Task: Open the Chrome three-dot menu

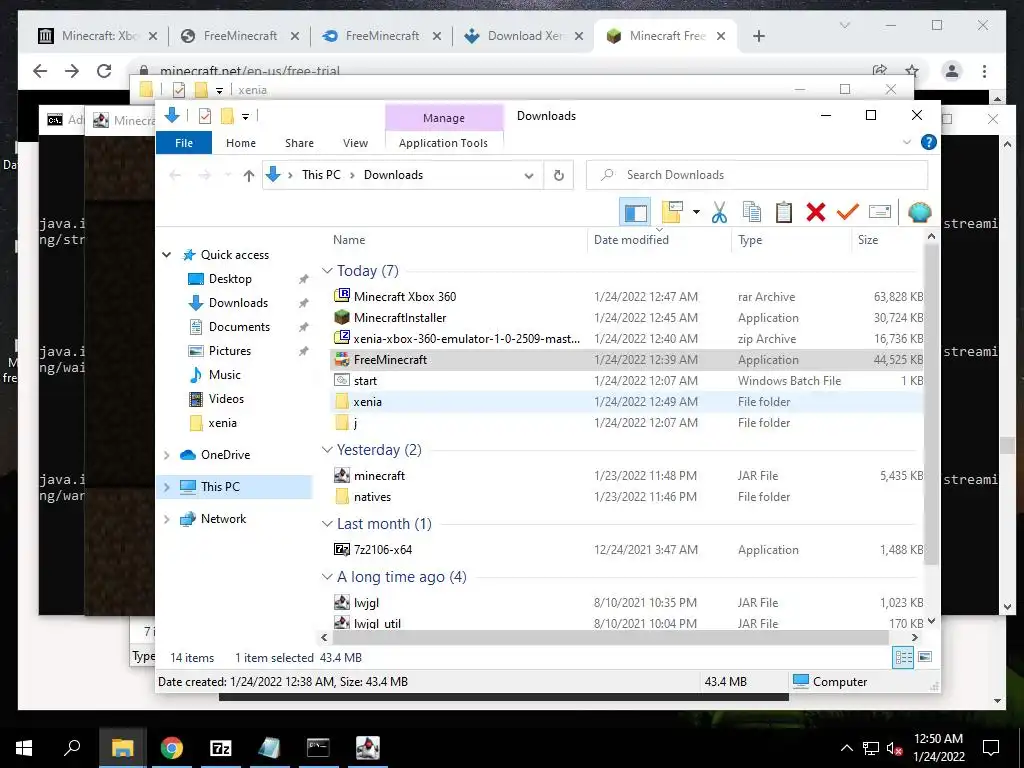Action: tap(984, 71)
